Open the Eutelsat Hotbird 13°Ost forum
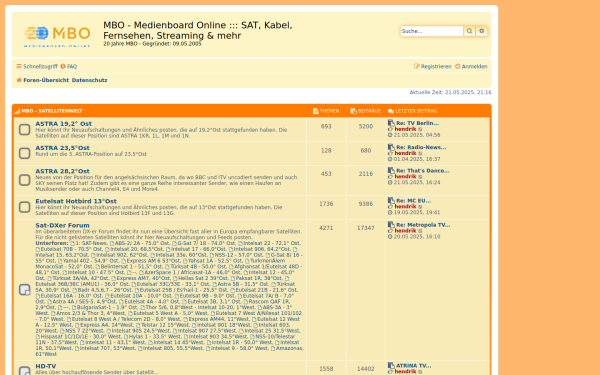 76,201
